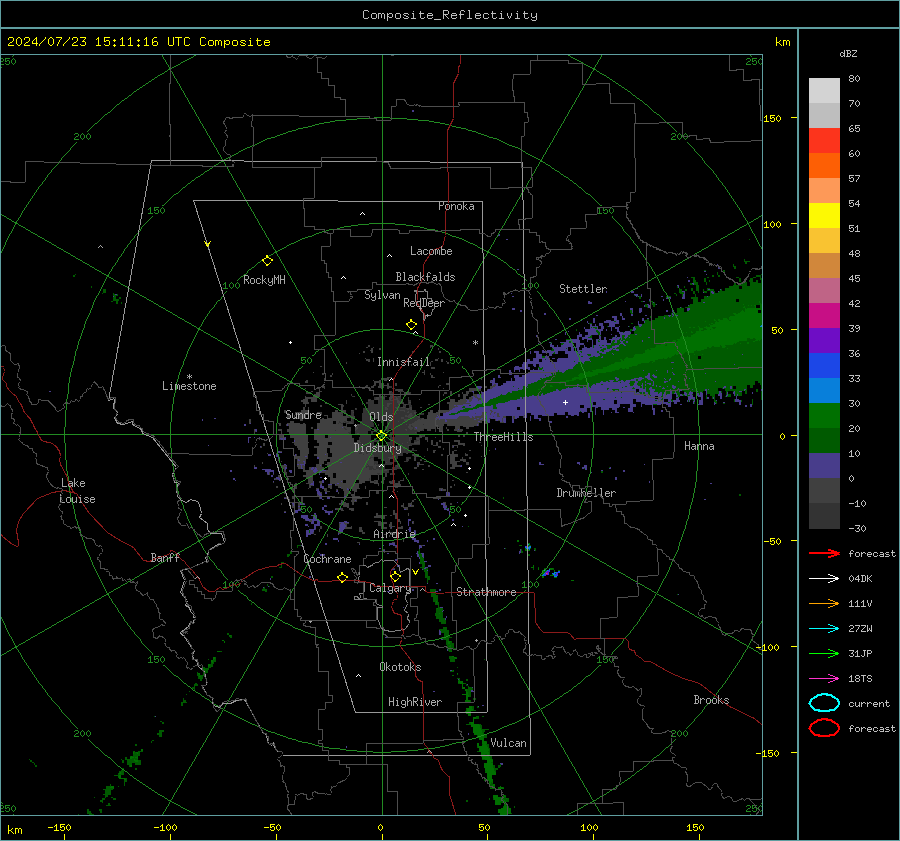Screen dimensions: 900x841
Task: Click the Hanna label
Action: point(699,446)
